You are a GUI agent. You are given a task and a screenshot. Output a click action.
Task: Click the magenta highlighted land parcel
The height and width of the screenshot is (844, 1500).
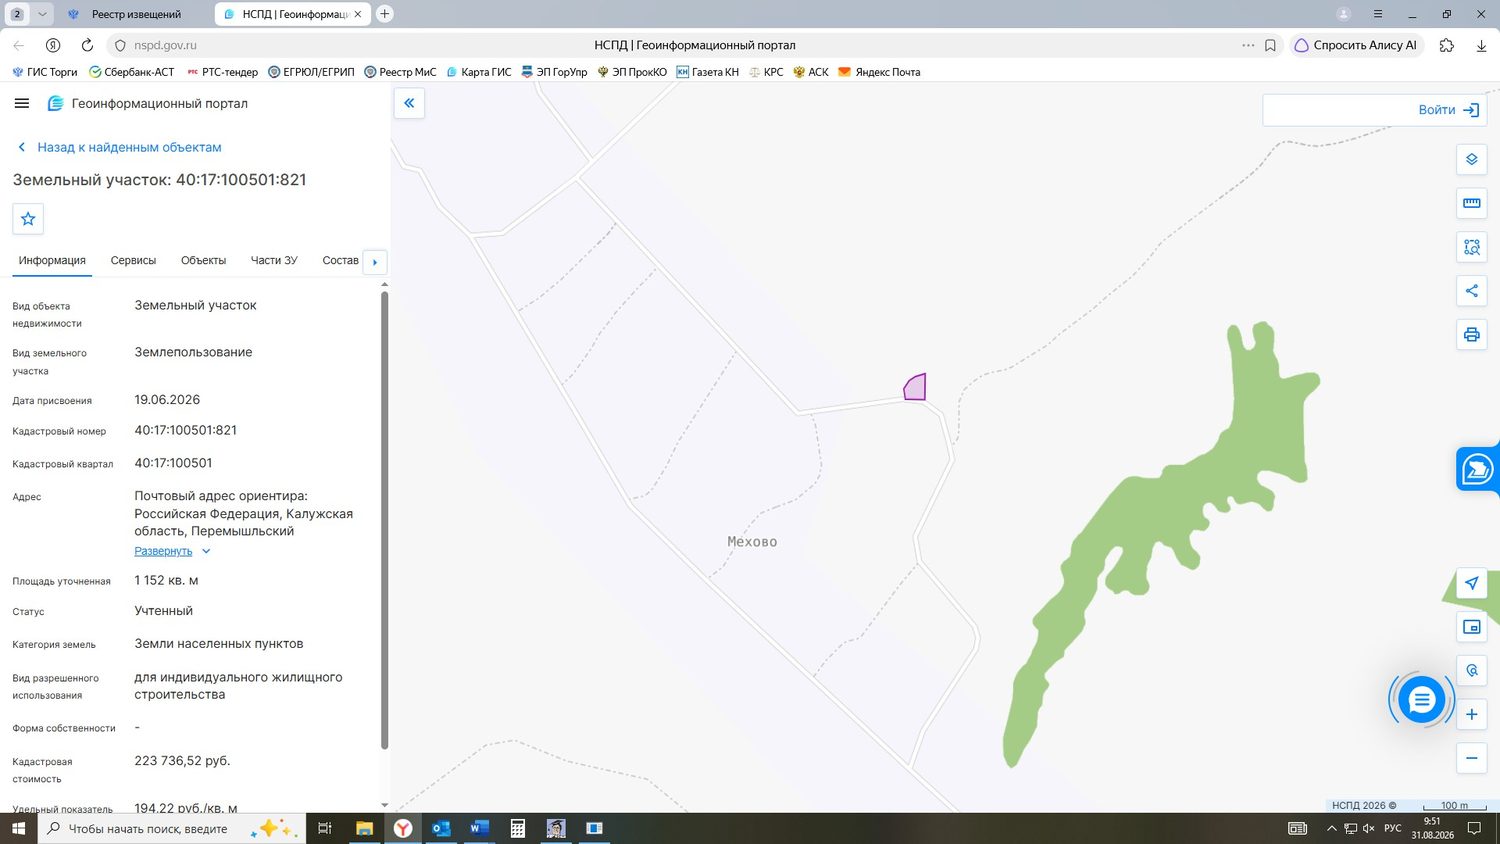pyautogui.click(x=916, y=388)
